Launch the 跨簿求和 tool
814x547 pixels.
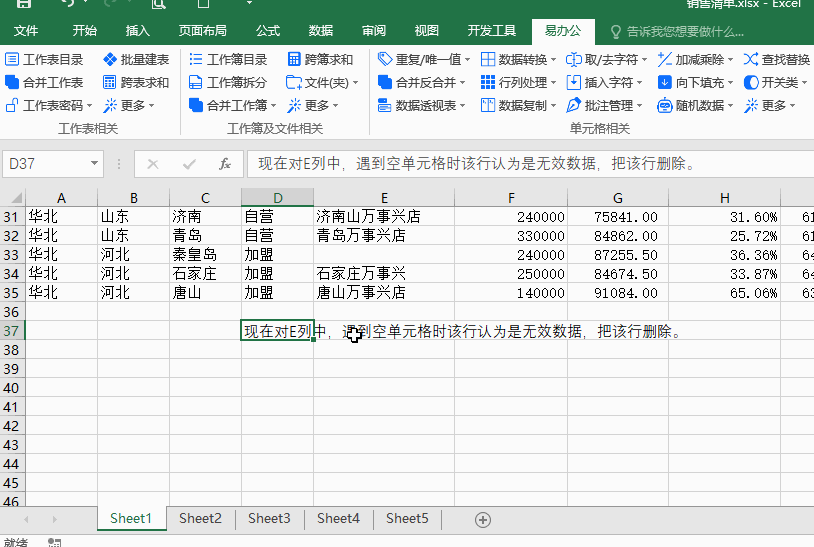coord(320,60)
